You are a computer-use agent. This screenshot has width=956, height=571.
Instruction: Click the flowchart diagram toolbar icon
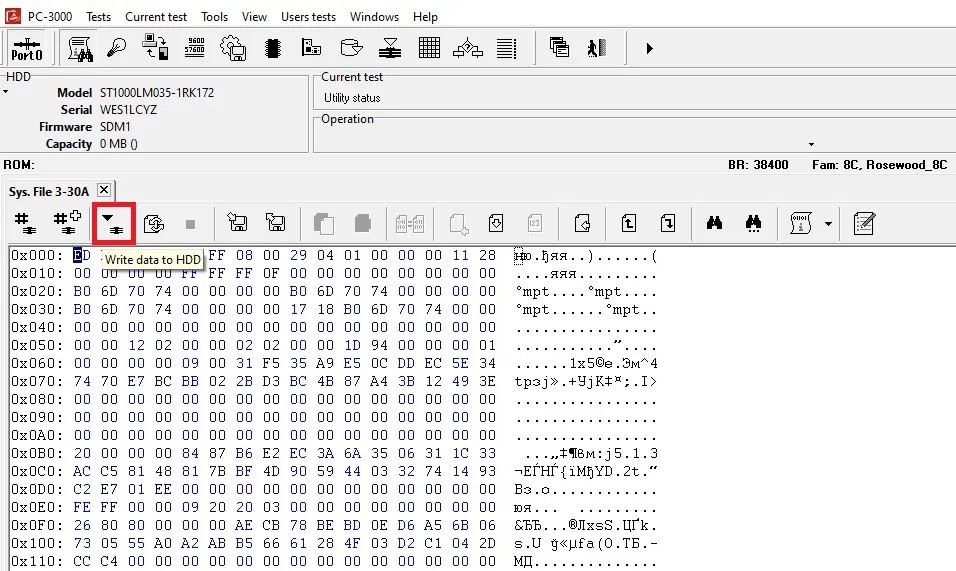coord(468,47)
